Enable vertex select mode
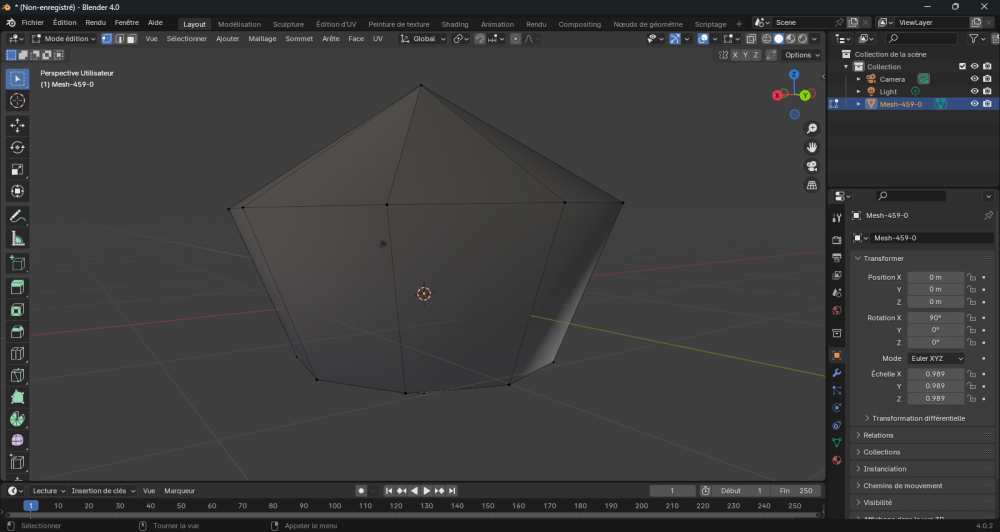Viewport: 1000px width, 532px height. [x=107, y=39]
